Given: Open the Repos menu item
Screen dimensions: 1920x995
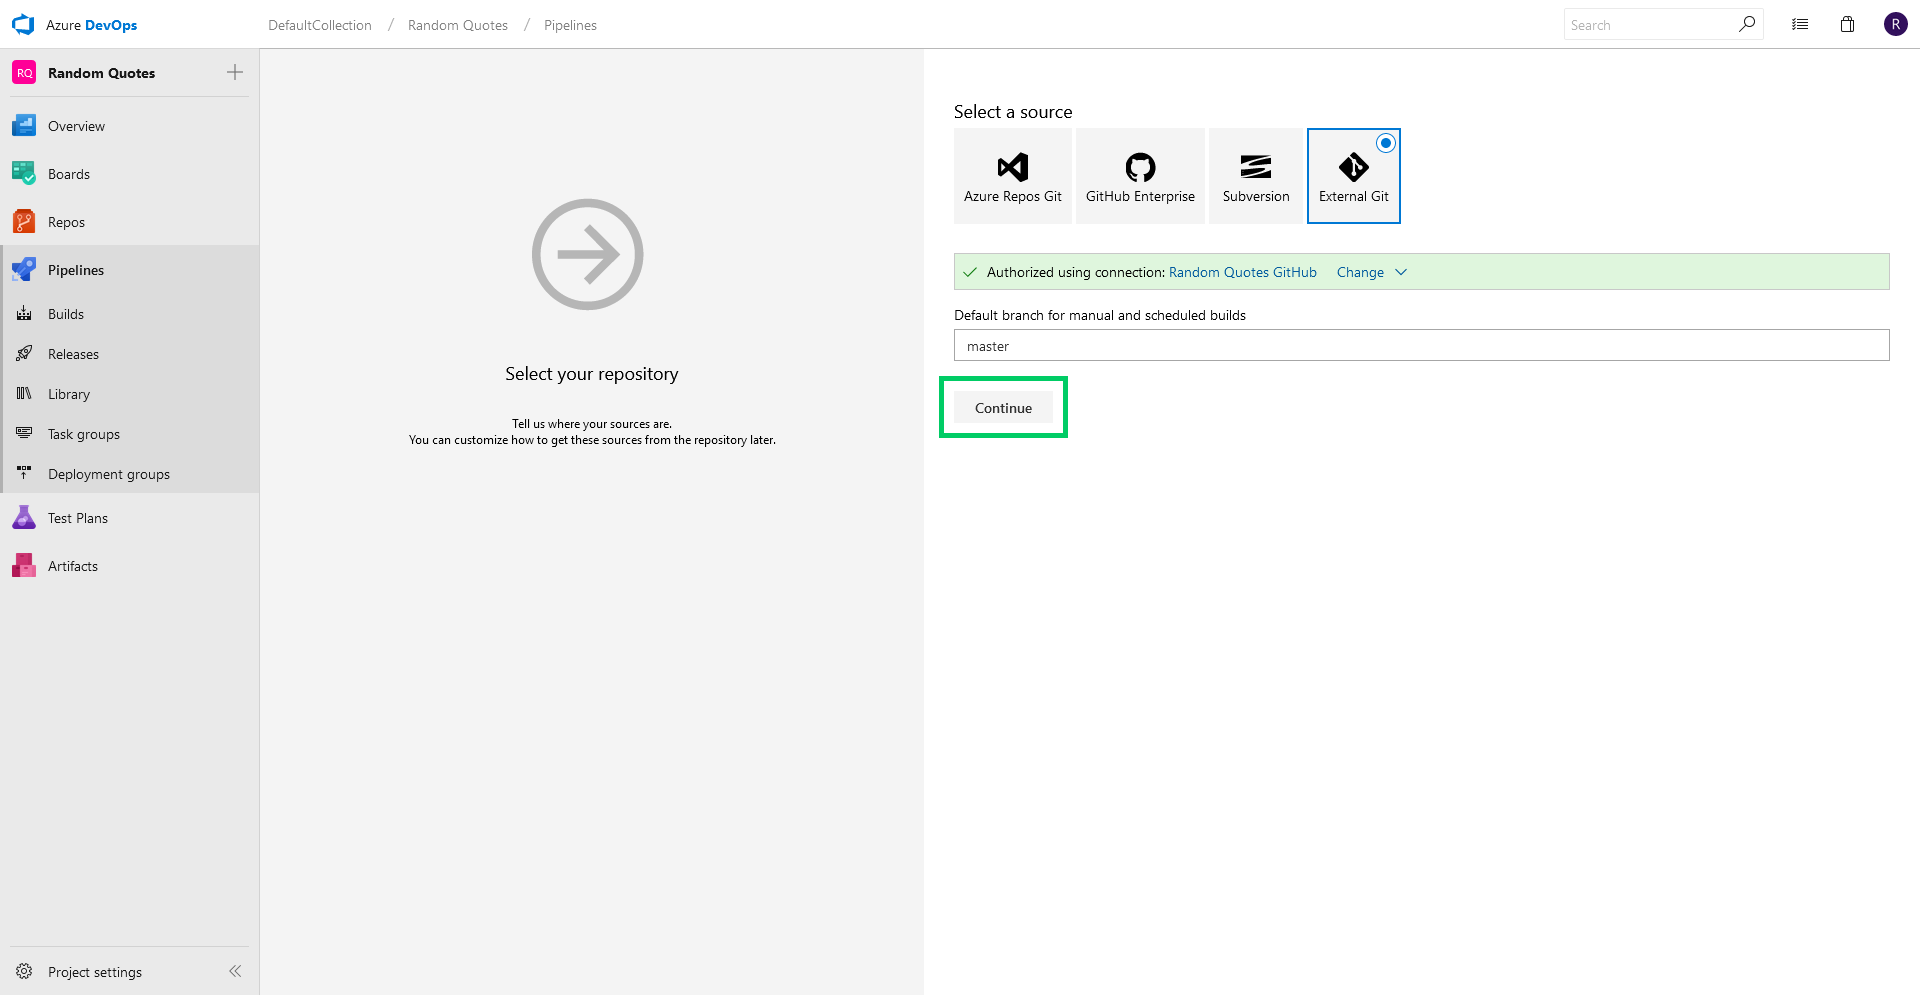Looking at the screenshot, I should [66, 222].
